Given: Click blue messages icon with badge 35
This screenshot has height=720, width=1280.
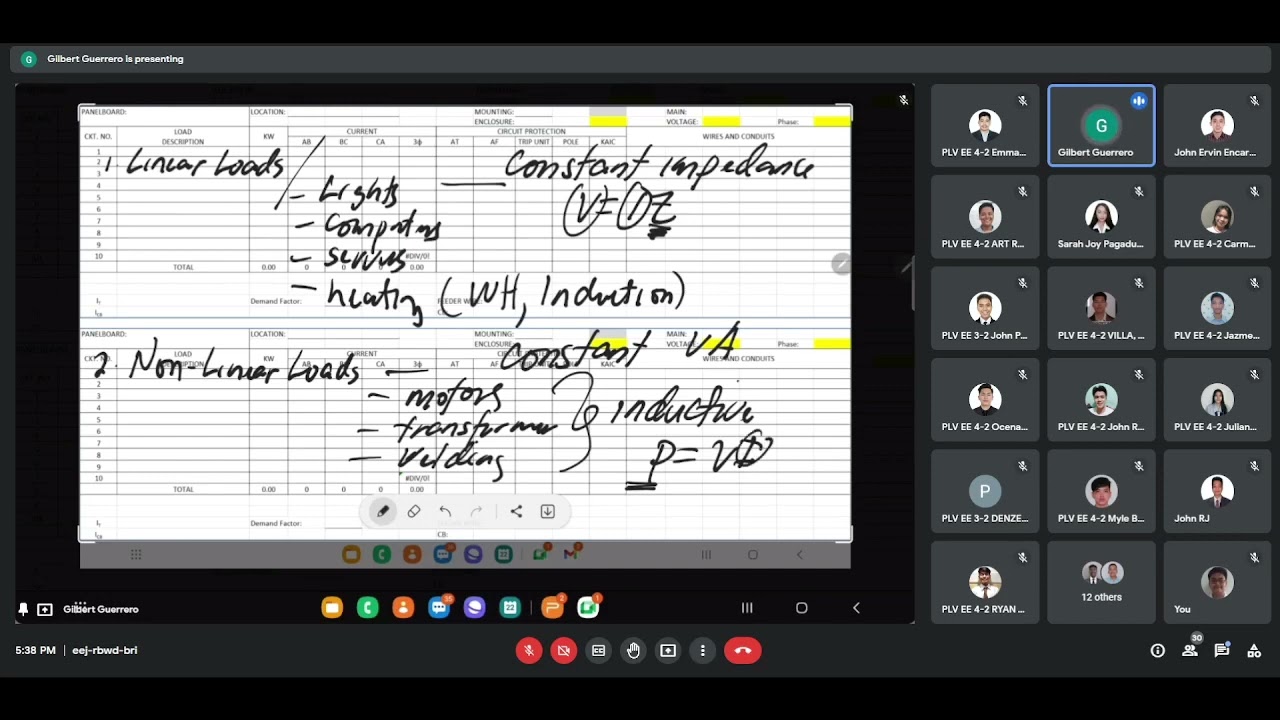Looking at the screenshot, I should pyautogui.click(x=439, y=607).
